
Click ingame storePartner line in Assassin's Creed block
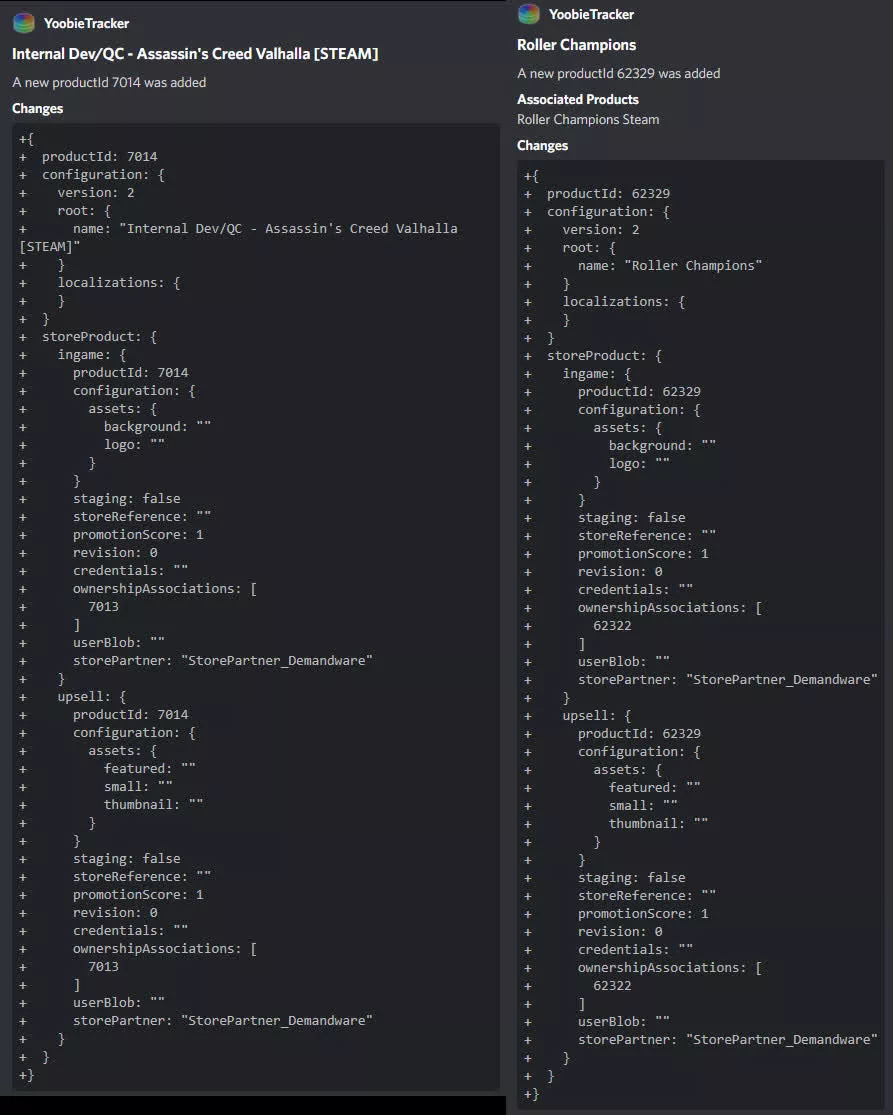(x=223, y=661)
